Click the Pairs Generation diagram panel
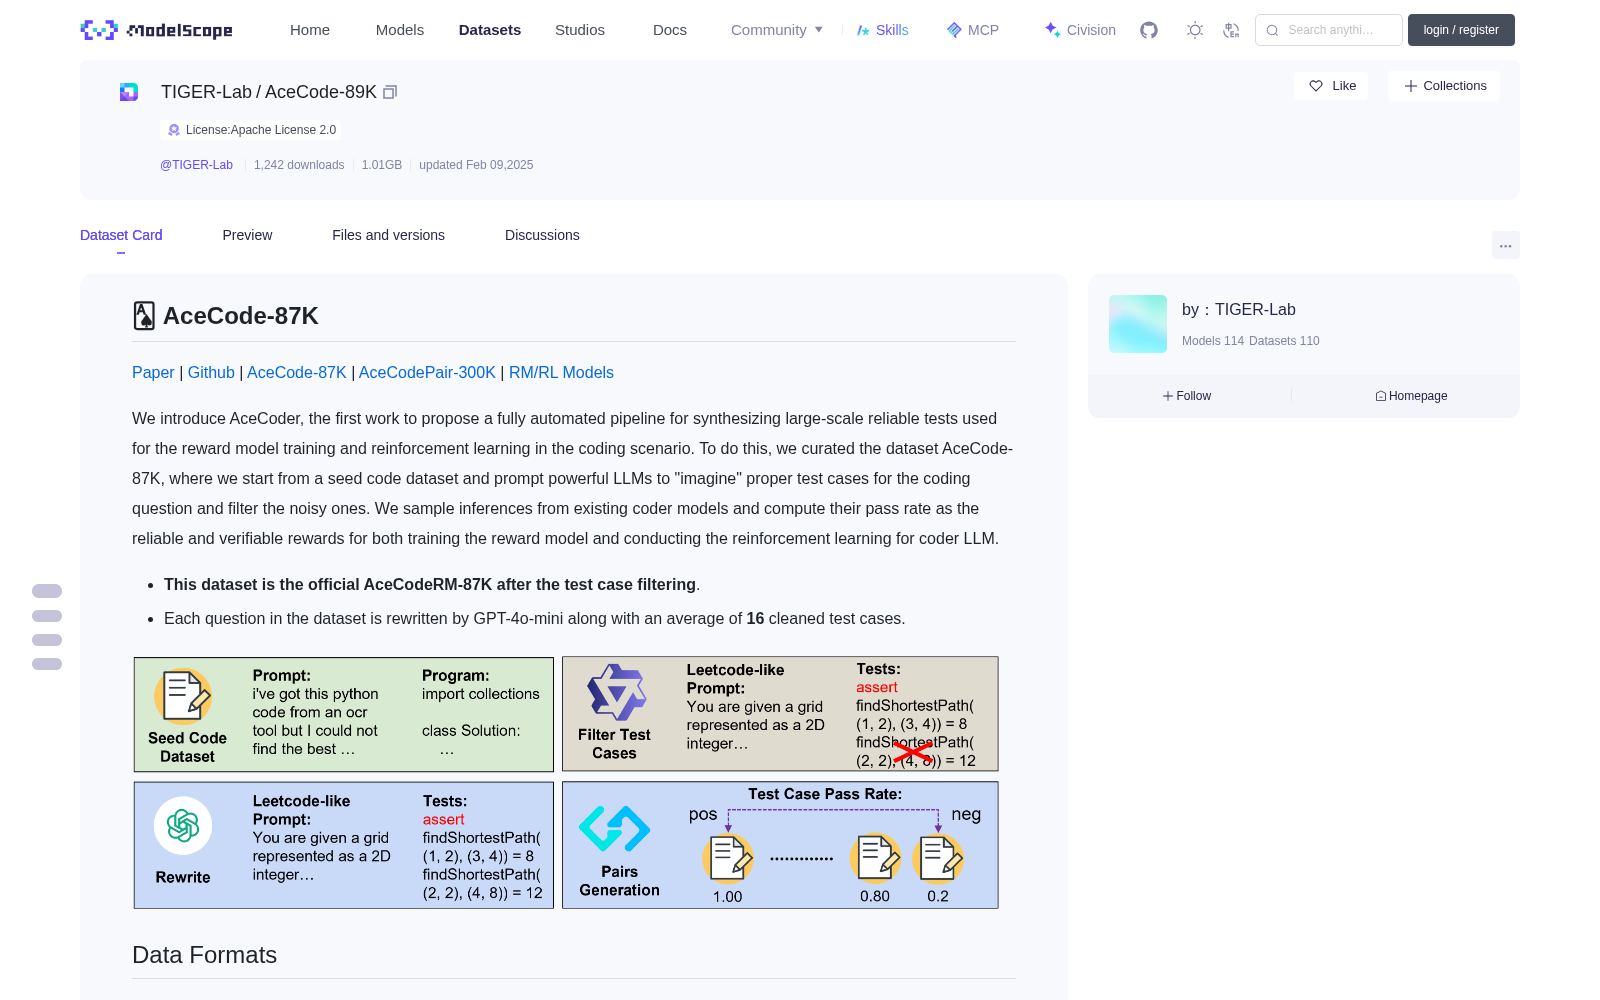The height and width of the screenshot is (1000, 1600). click(780, 845)
